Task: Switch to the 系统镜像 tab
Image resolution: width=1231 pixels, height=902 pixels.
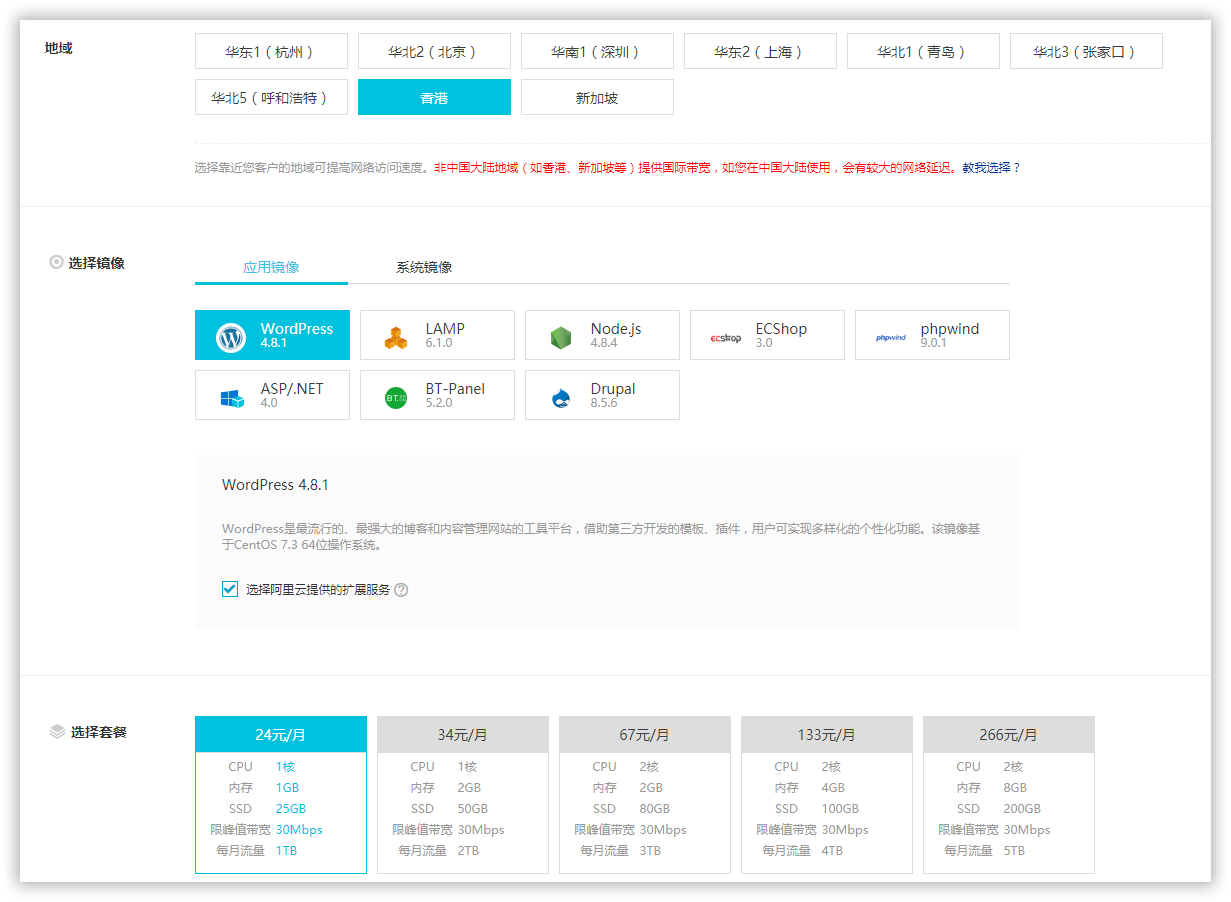Action: 424,267
